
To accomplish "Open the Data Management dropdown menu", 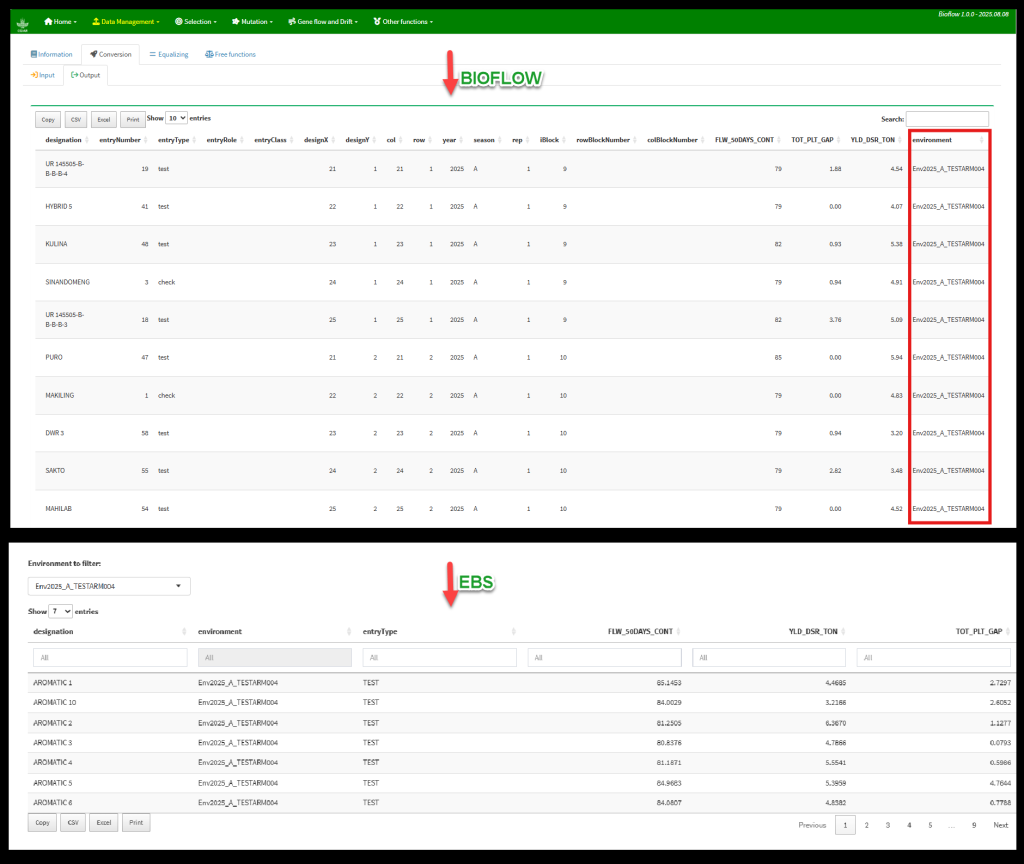I will point(125,21).
